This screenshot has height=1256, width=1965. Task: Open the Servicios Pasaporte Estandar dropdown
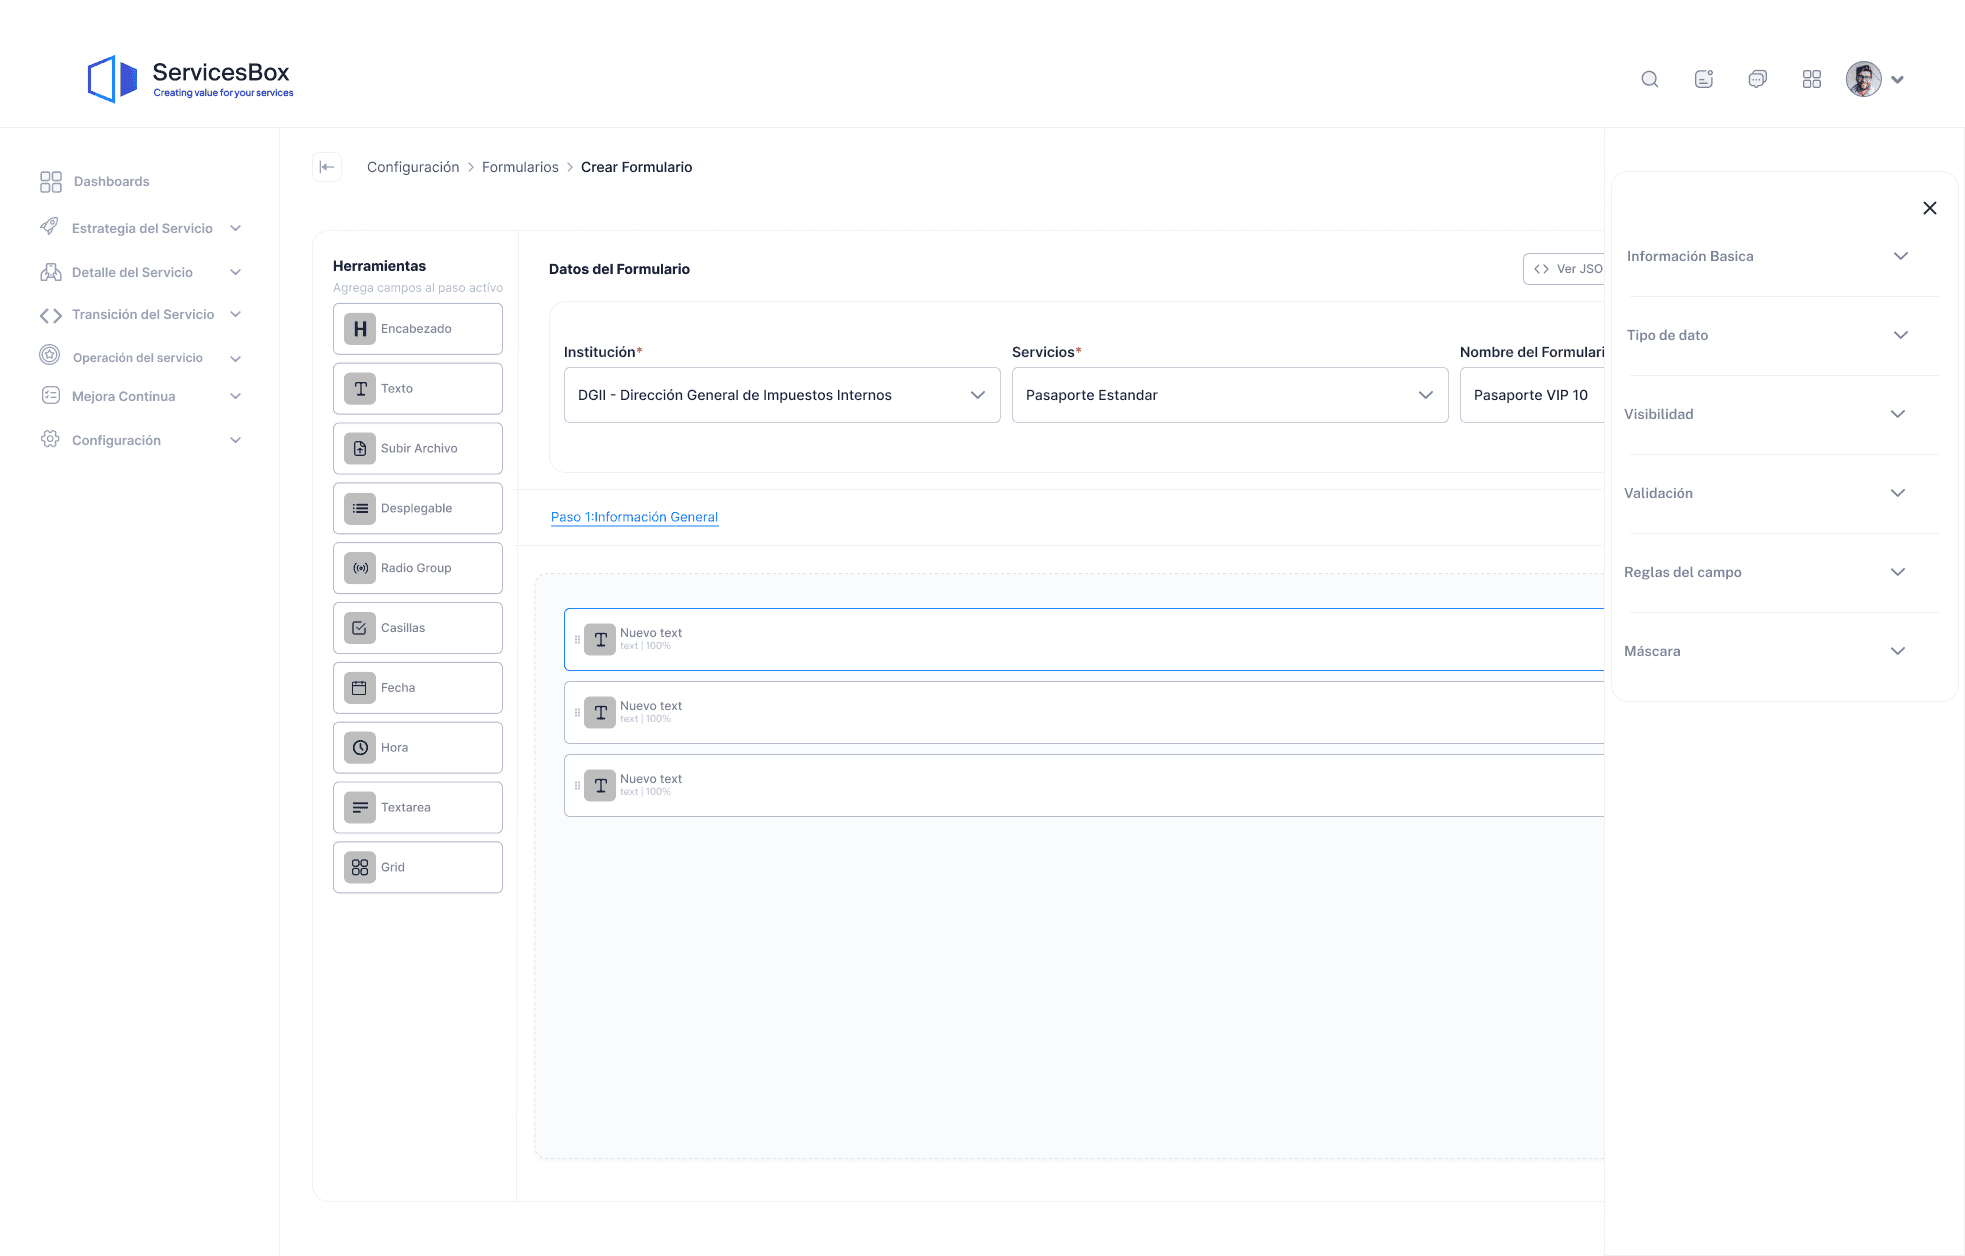[1229, 395]
